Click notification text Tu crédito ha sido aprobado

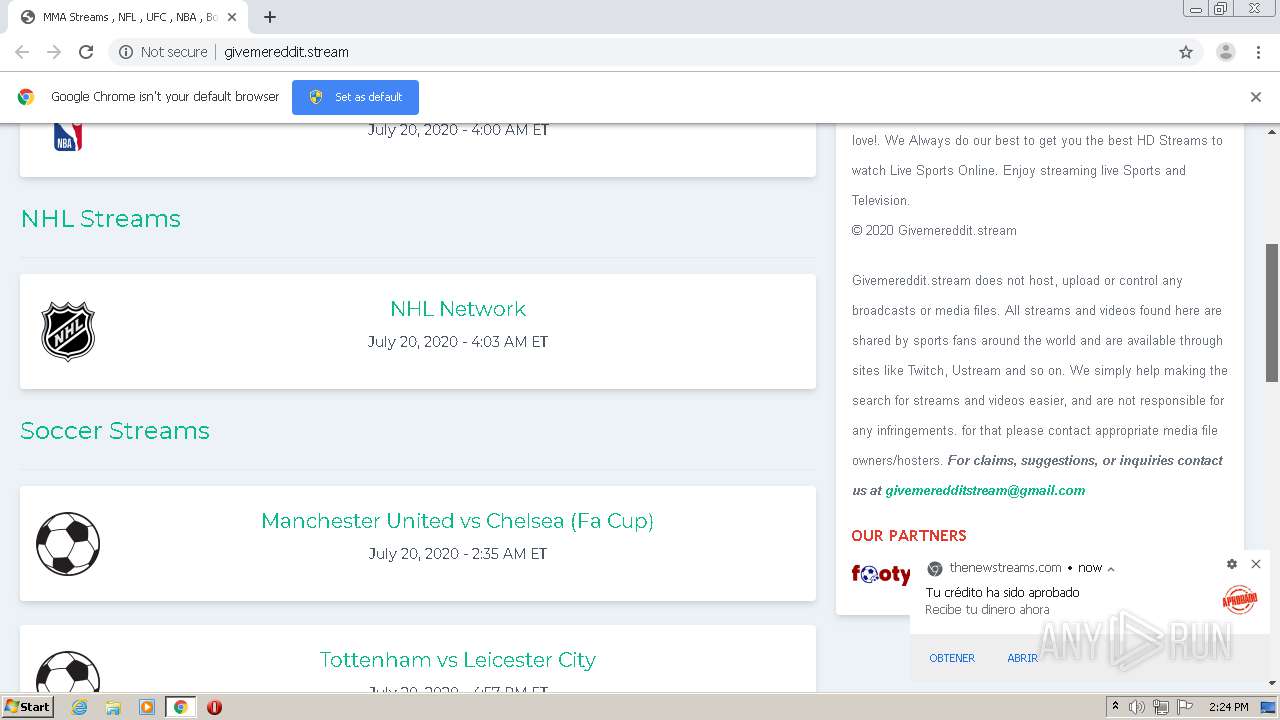coord(1002,593)
